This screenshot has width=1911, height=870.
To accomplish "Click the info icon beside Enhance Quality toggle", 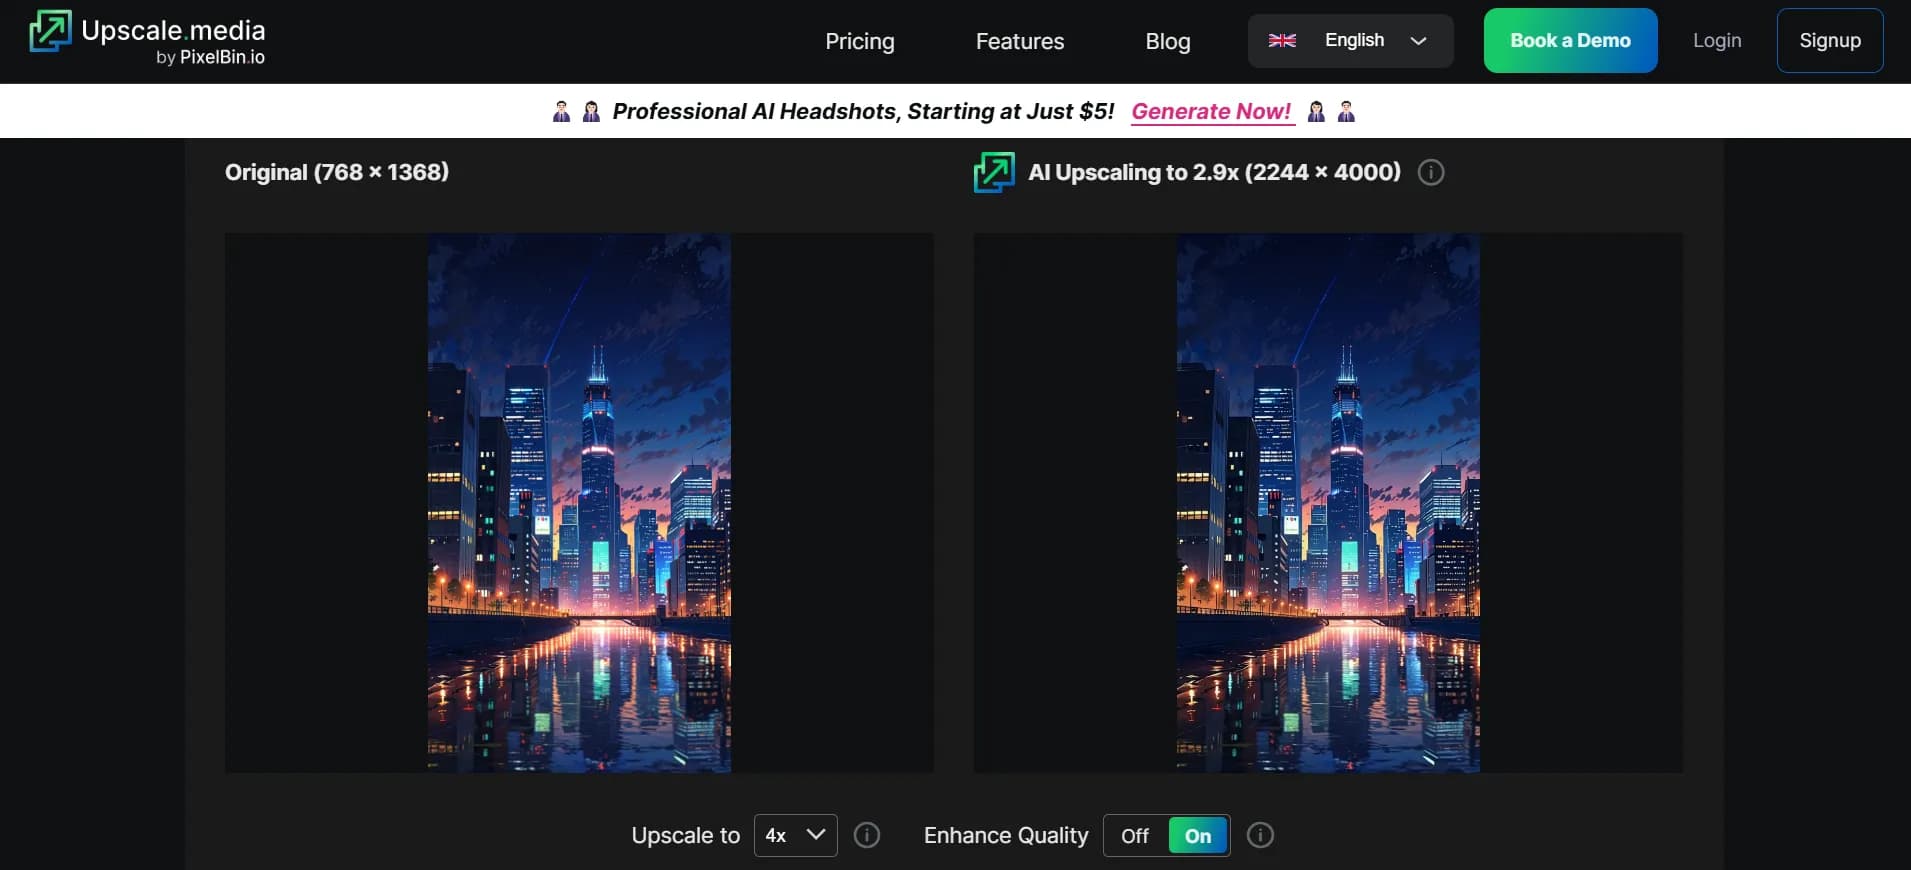I will [1260, 835].
